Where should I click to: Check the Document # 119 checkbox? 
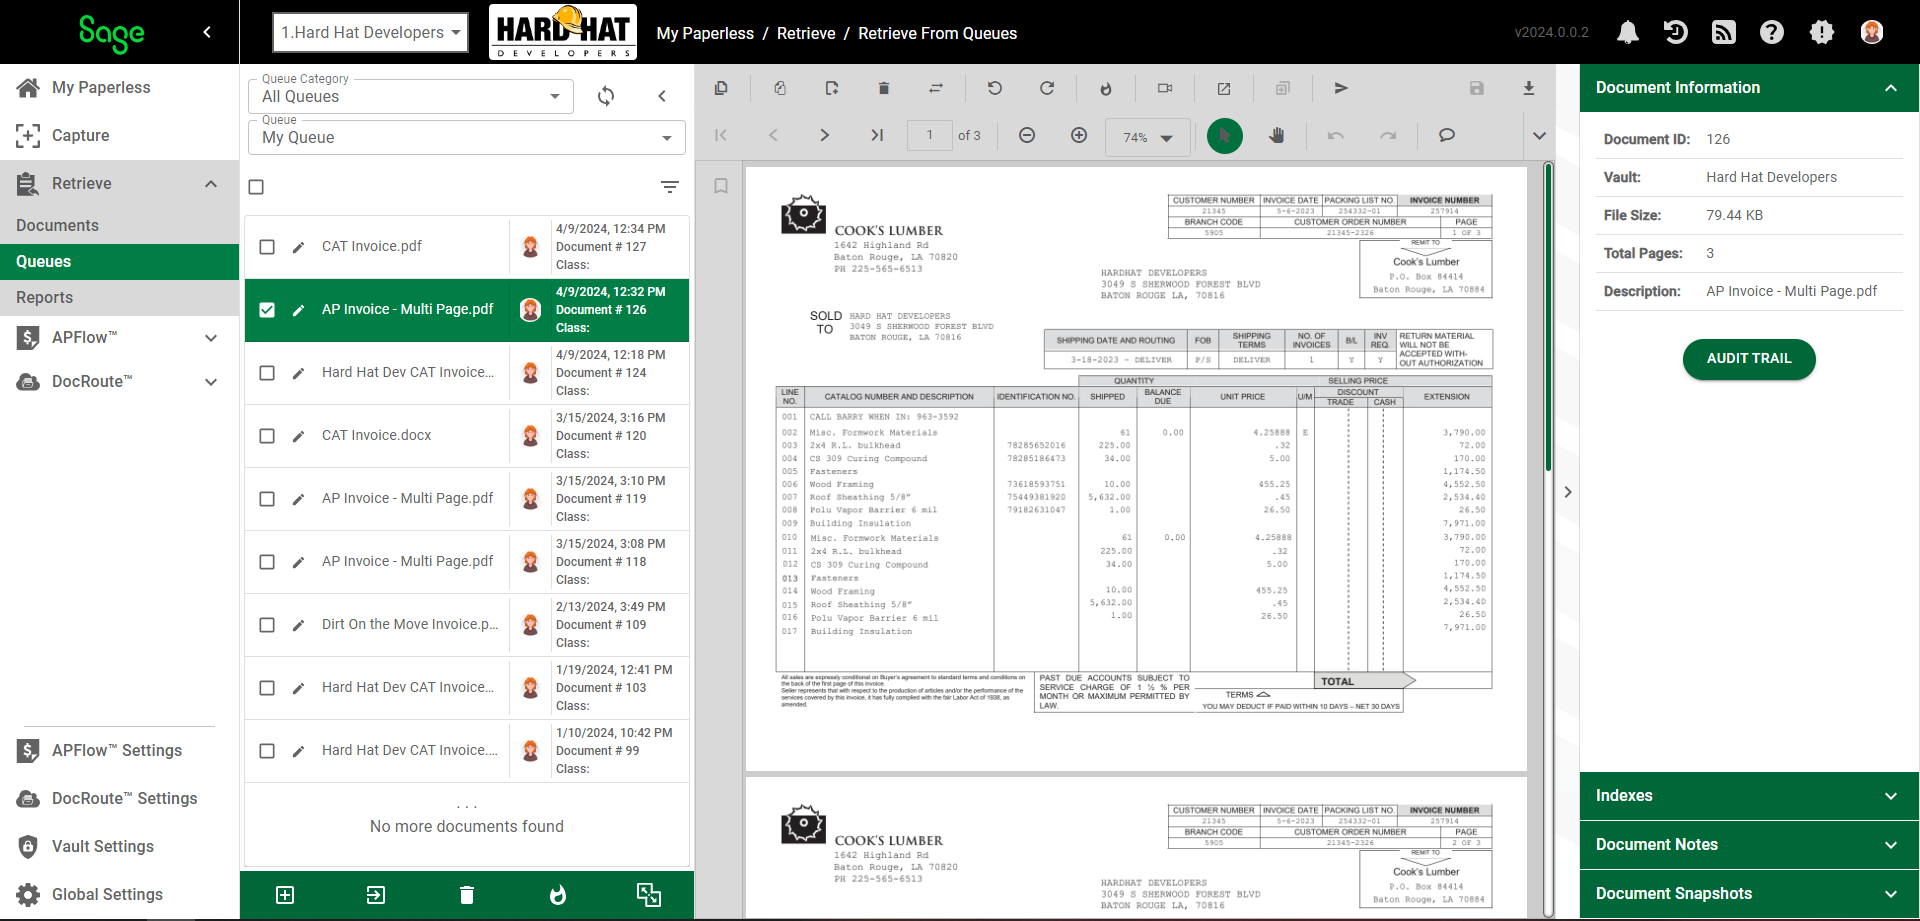tap(267, 499)
